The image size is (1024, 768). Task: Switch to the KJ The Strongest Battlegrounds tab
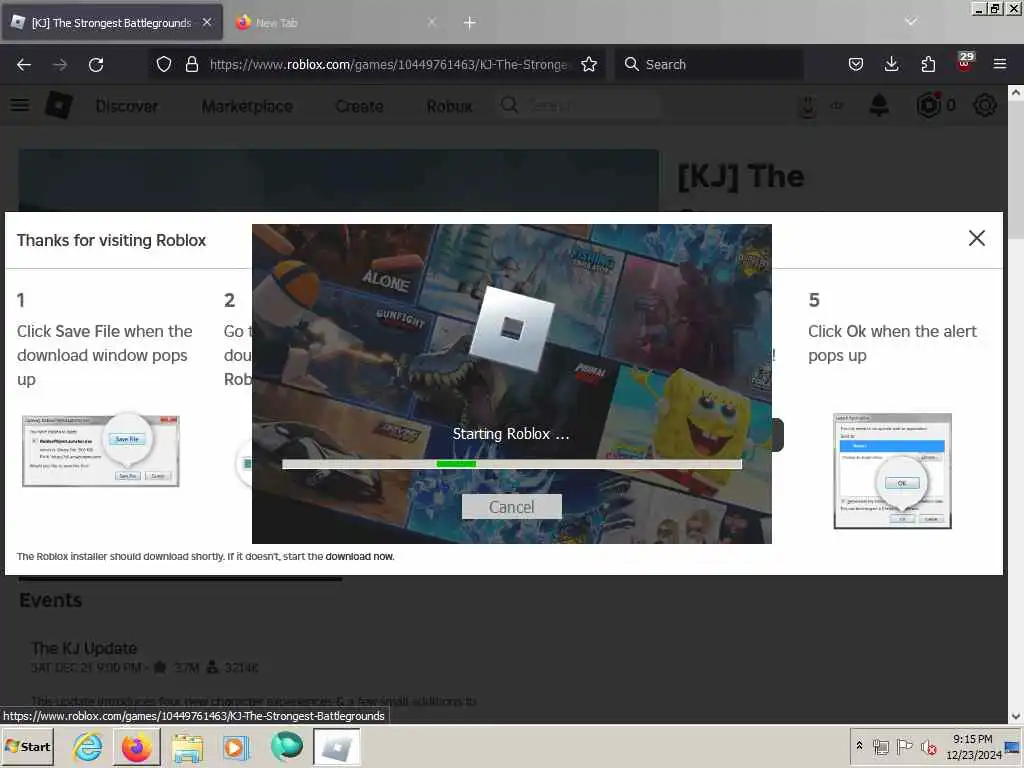point(112,23)
